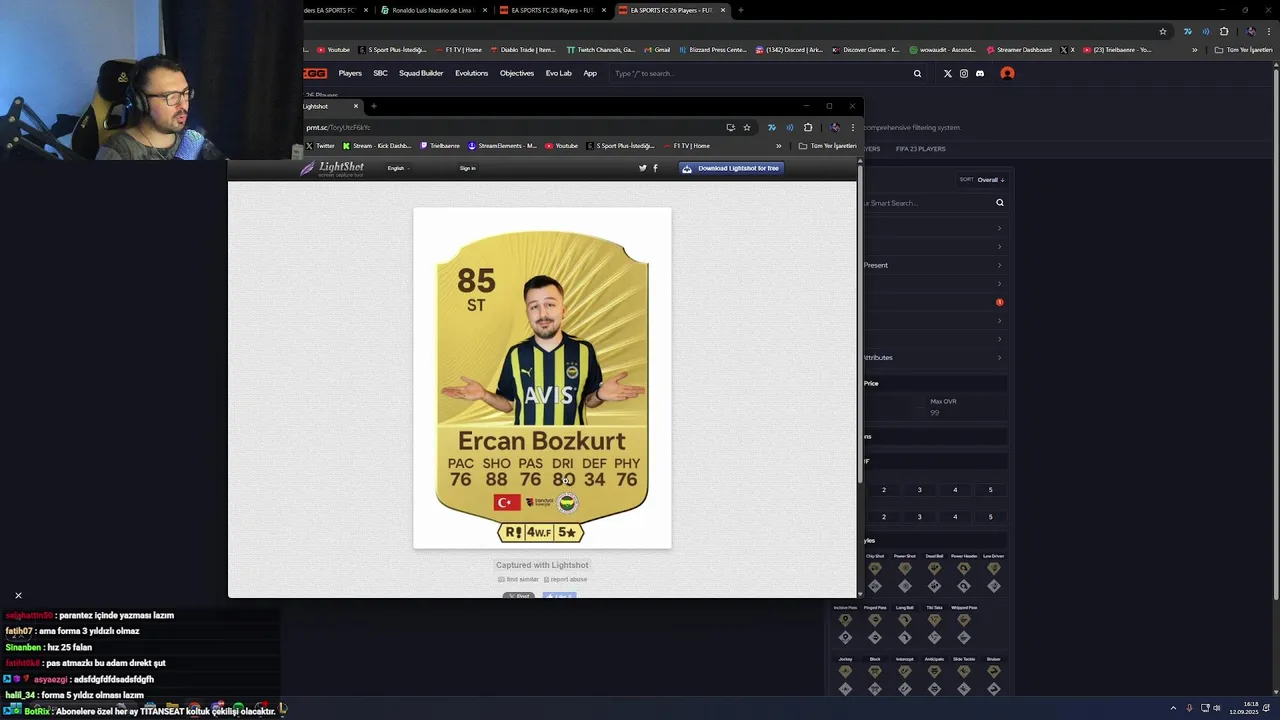Open the English language dropdown on Lightshot
Image resolution: width=1280 pixels, height=720 pixels.
coord(398,168)
